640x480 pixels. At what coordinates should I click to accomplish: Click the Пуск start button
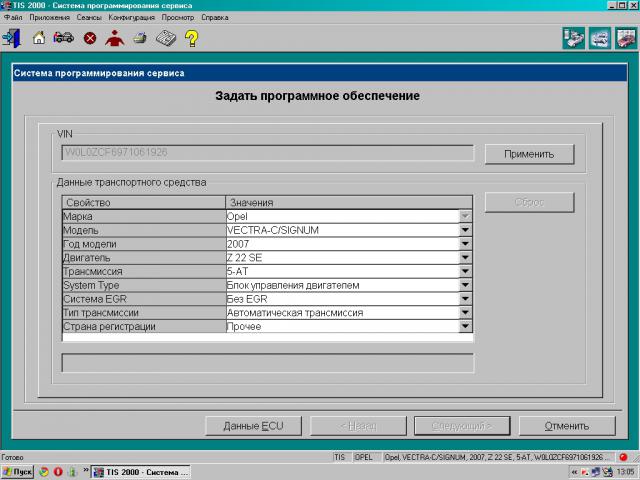17,472
